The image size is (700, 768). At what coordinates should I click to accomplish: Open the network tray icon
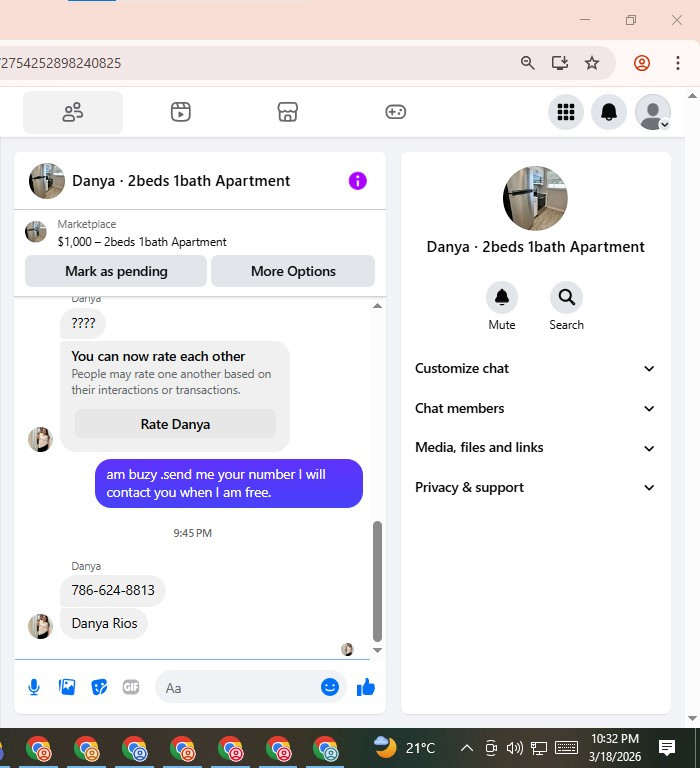[539, 748]
